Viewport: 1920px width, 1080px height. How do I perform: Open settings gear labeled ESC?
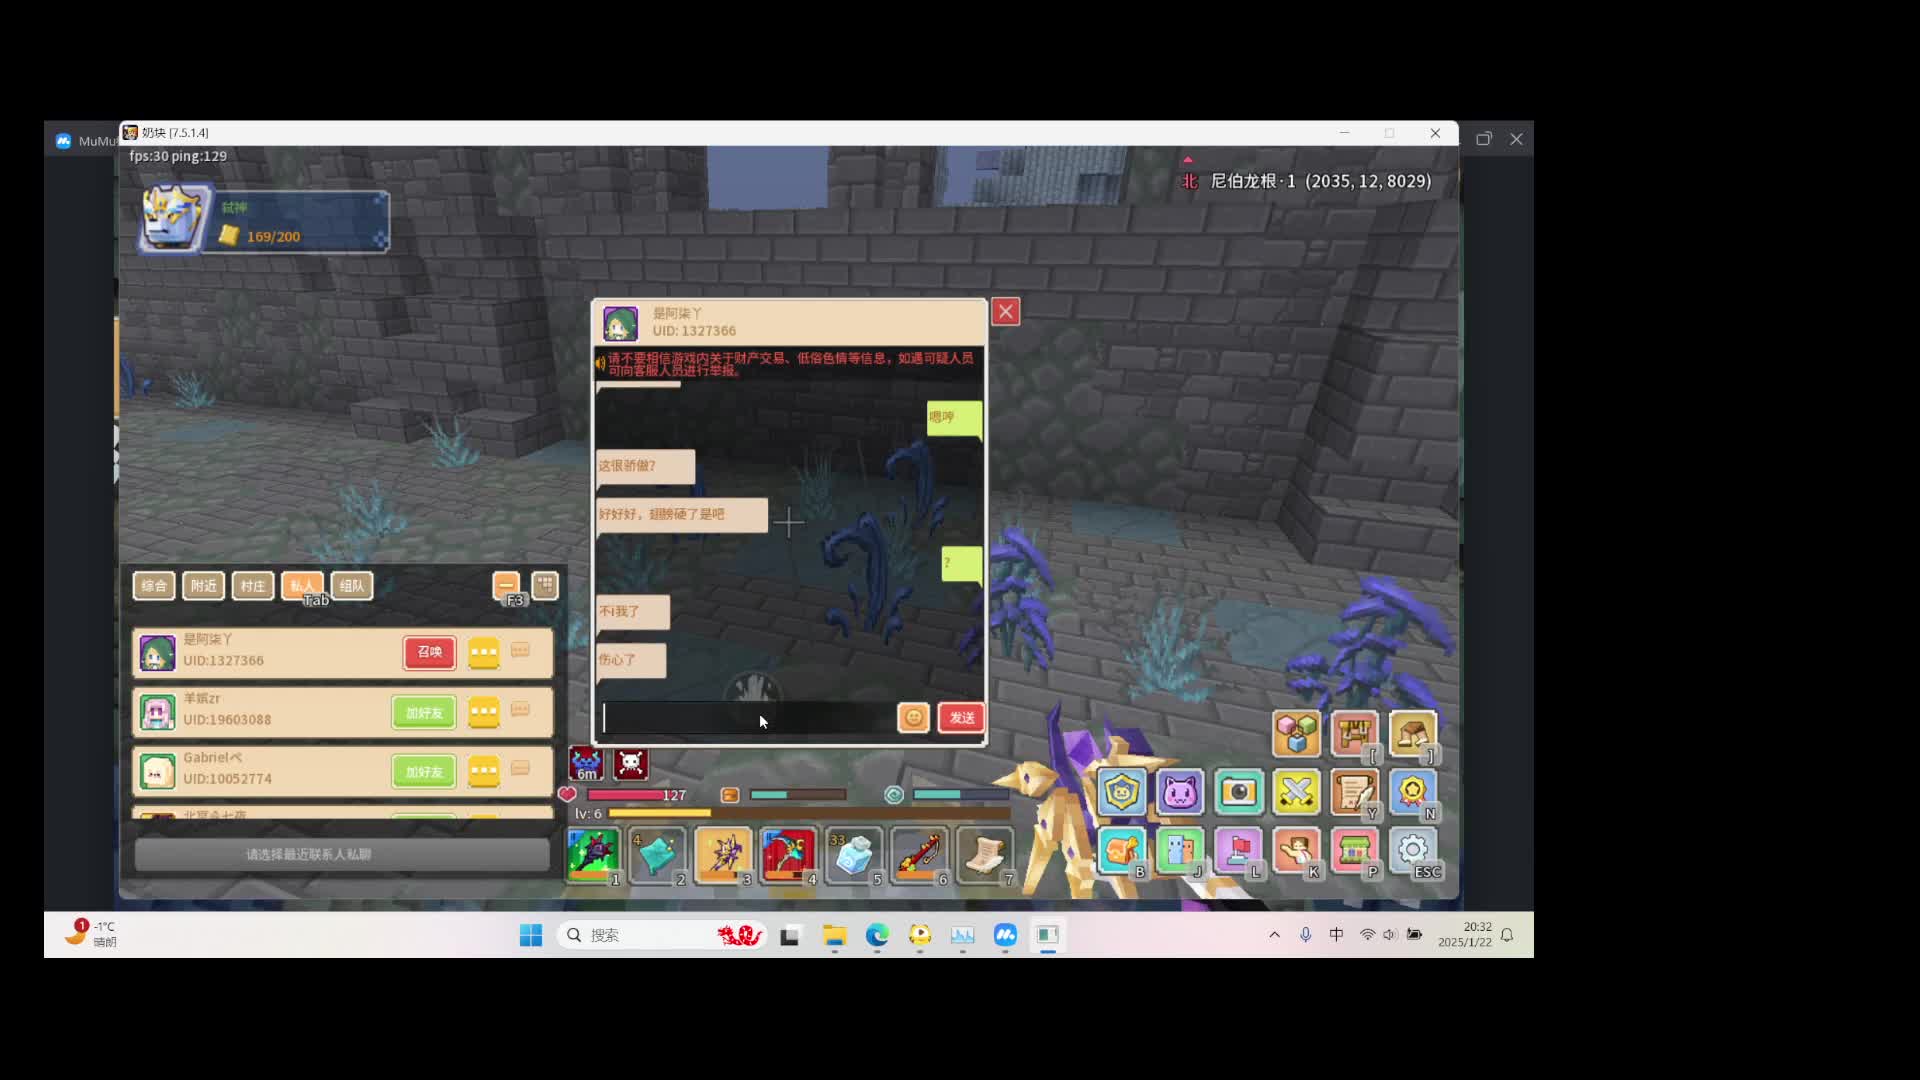(x=1412, y=851)
